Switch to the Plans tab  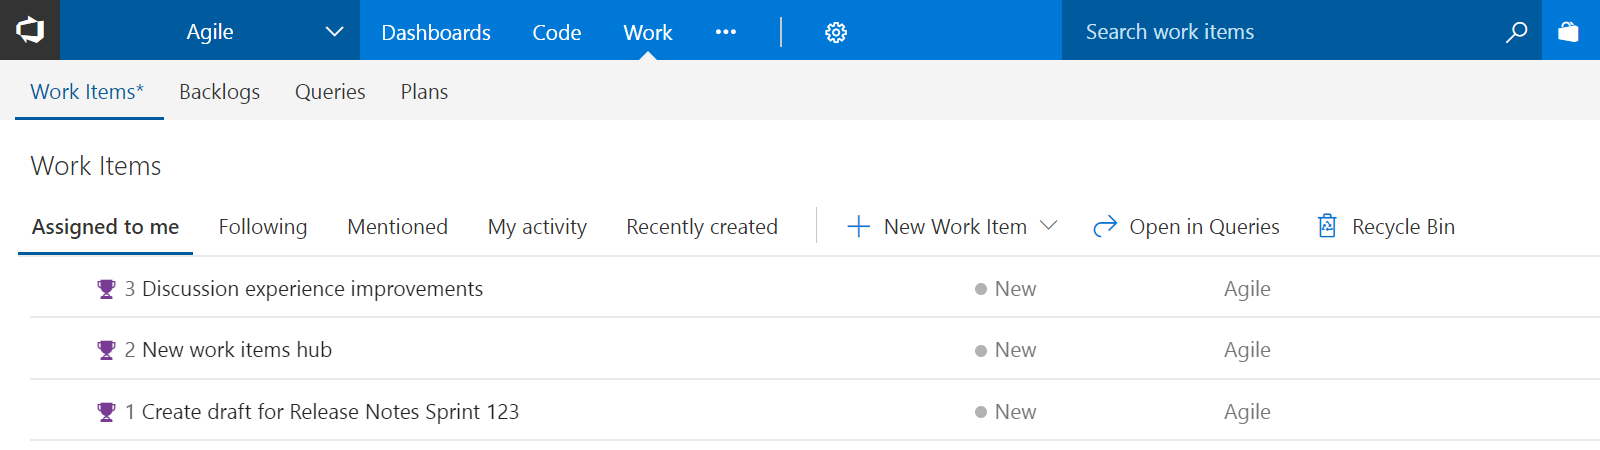[x=424, y=92]
